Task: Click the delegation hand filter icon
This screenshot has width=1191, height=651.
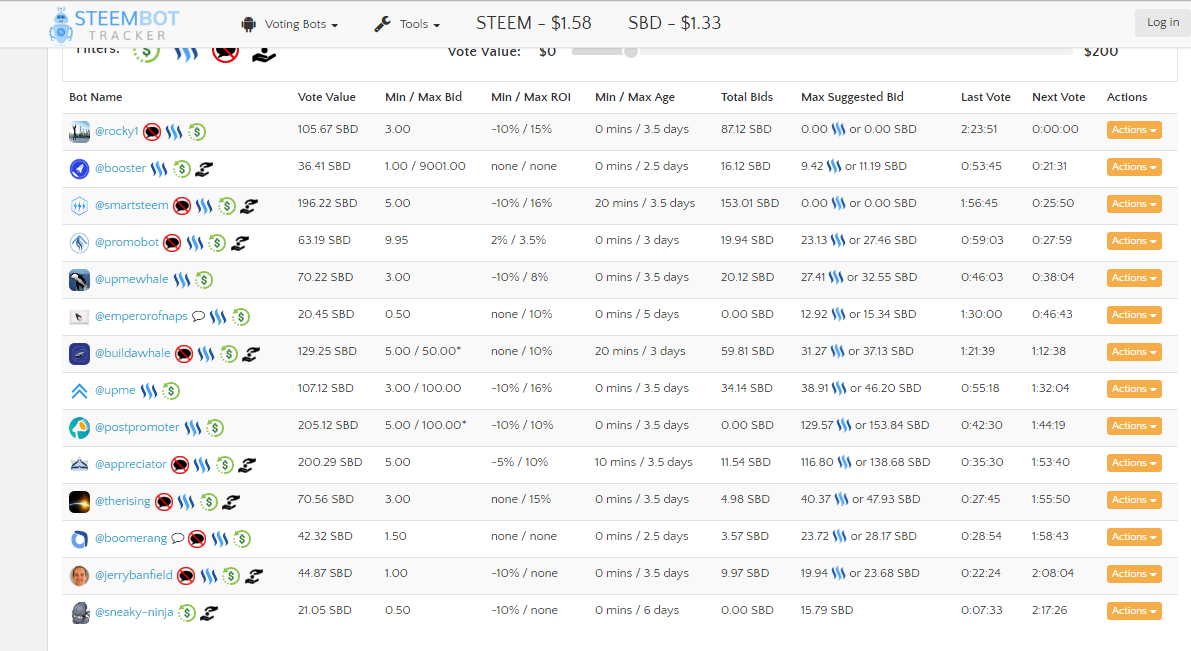Action: 264,53
